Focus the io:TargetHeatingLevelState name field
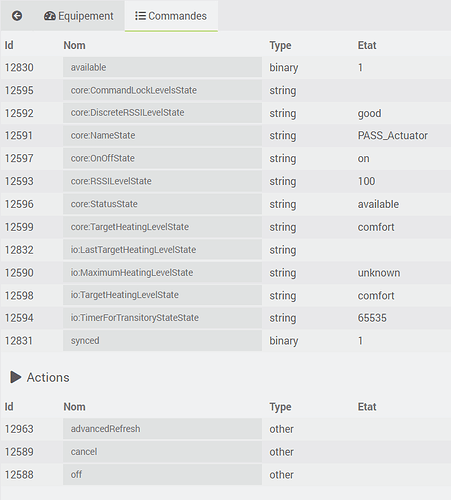The image size is (451, 500). coord(162,295)
